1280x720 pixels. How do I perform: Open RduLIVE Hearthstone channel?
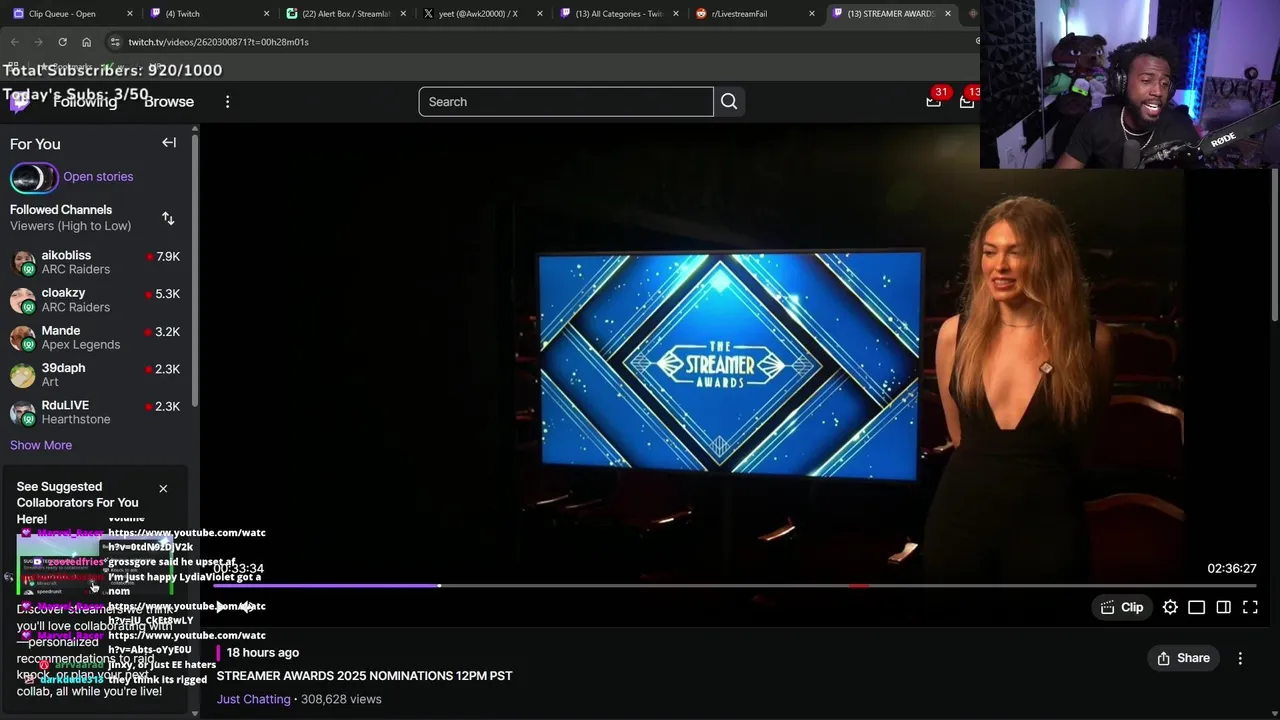click(95, 412)
